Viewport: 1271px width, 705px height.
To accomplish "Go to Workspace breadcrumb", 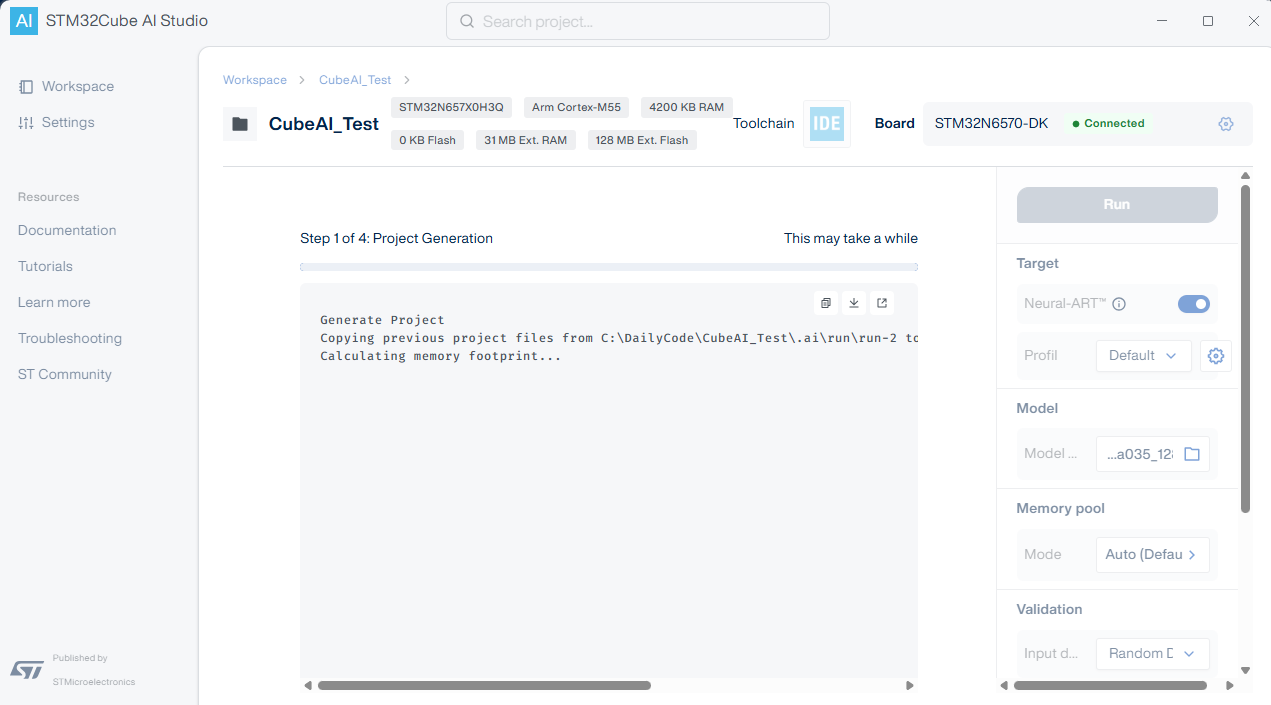I will [x=255, y=80].
